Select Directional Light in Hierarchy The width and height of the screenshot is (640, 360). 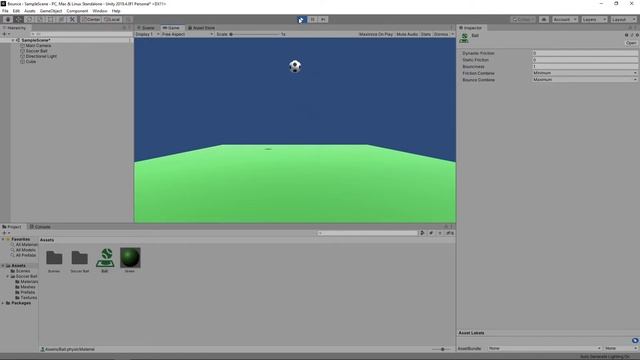(41, 56)
